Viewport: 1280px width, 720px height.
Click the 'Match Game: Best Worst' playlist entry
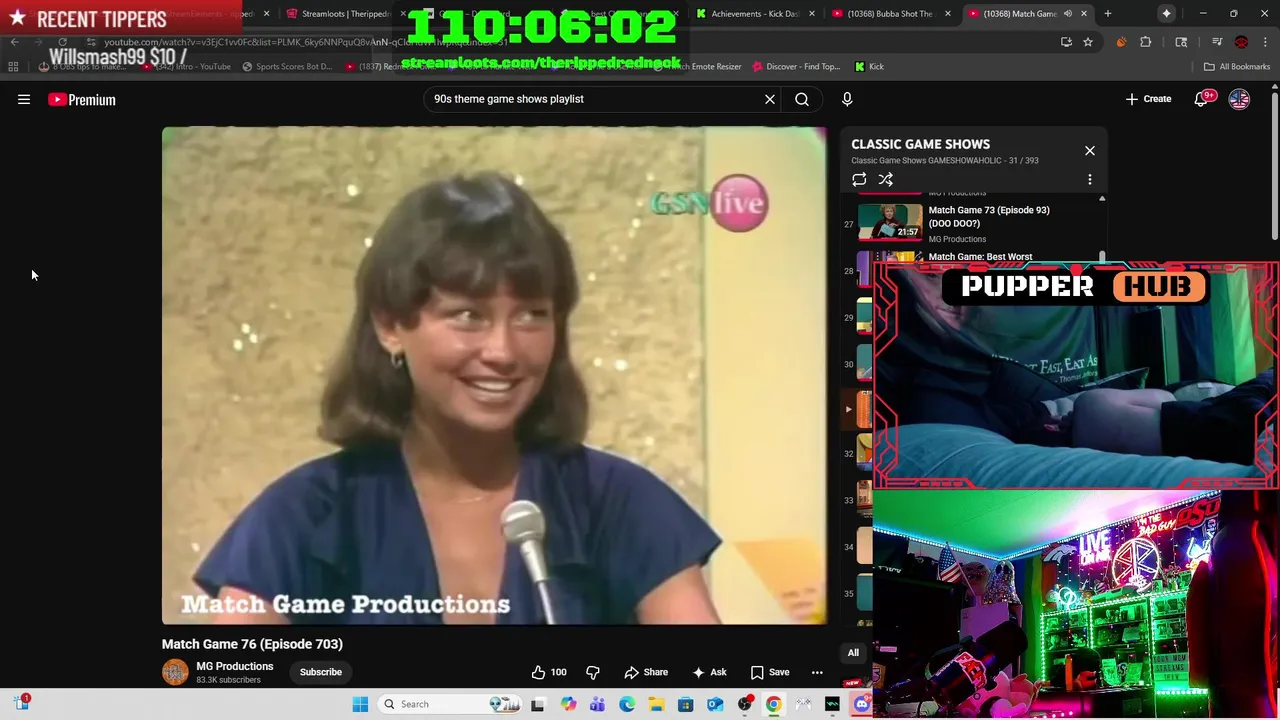click(980, 257)
